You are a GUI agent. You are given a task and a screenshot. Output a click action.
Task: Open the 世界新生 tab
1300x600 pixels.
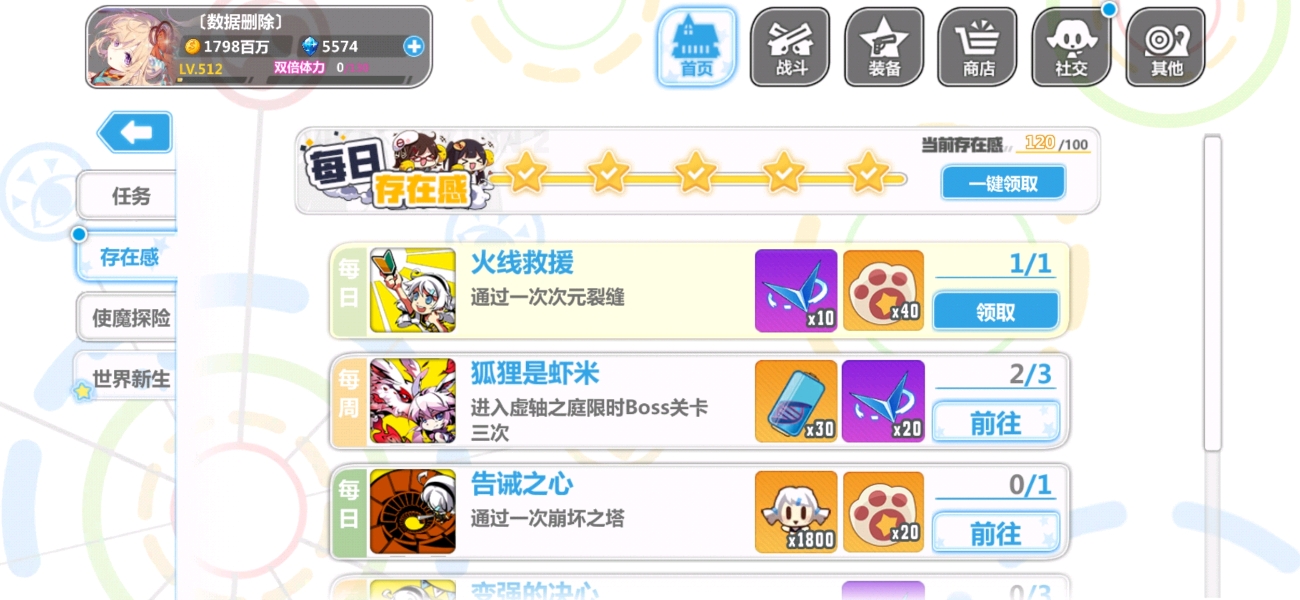click(x=127, y=379)
